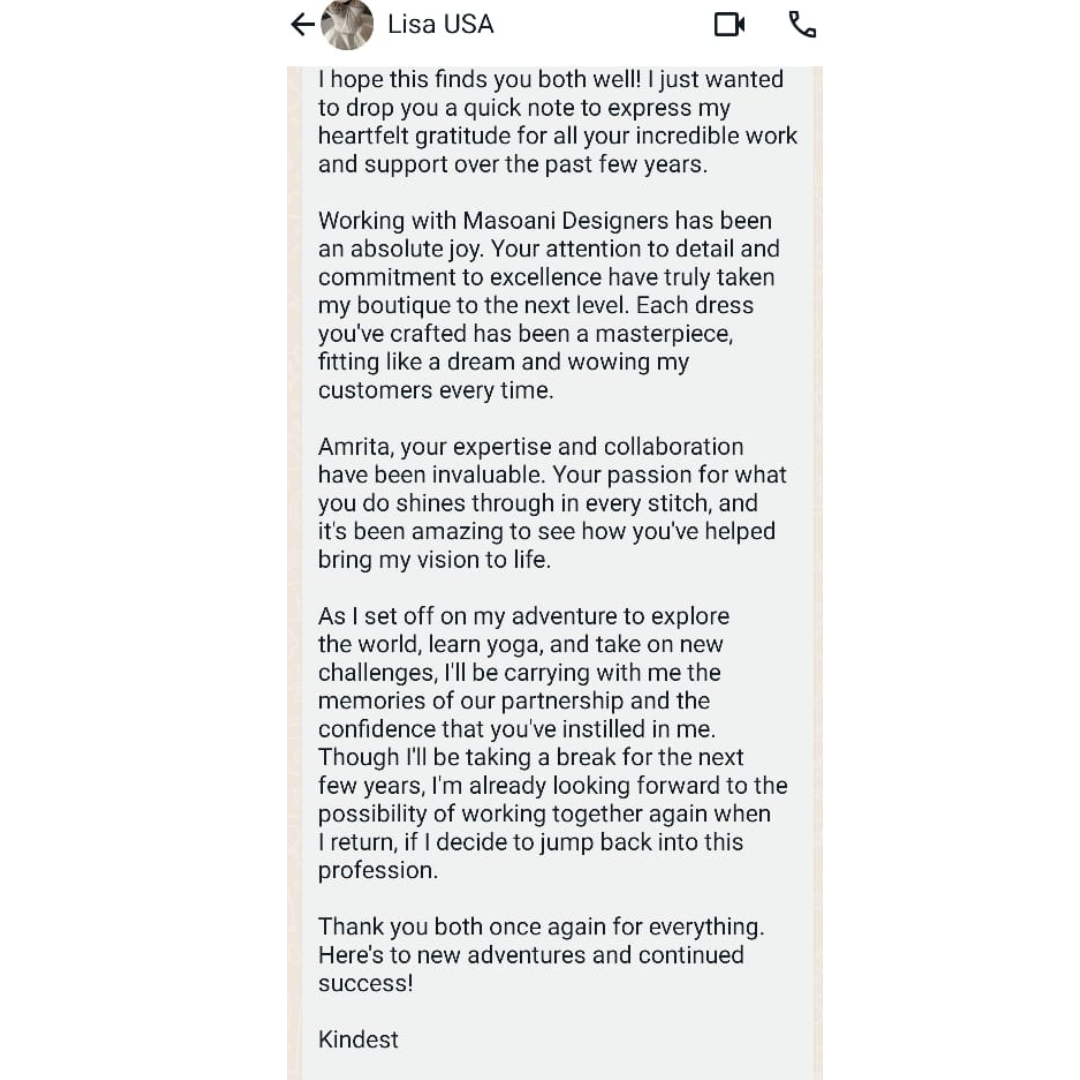The height and width of the screenshot is (1080, 1080).
Task: Tap the "Thank you both once again" line
Action: point(541,927)
